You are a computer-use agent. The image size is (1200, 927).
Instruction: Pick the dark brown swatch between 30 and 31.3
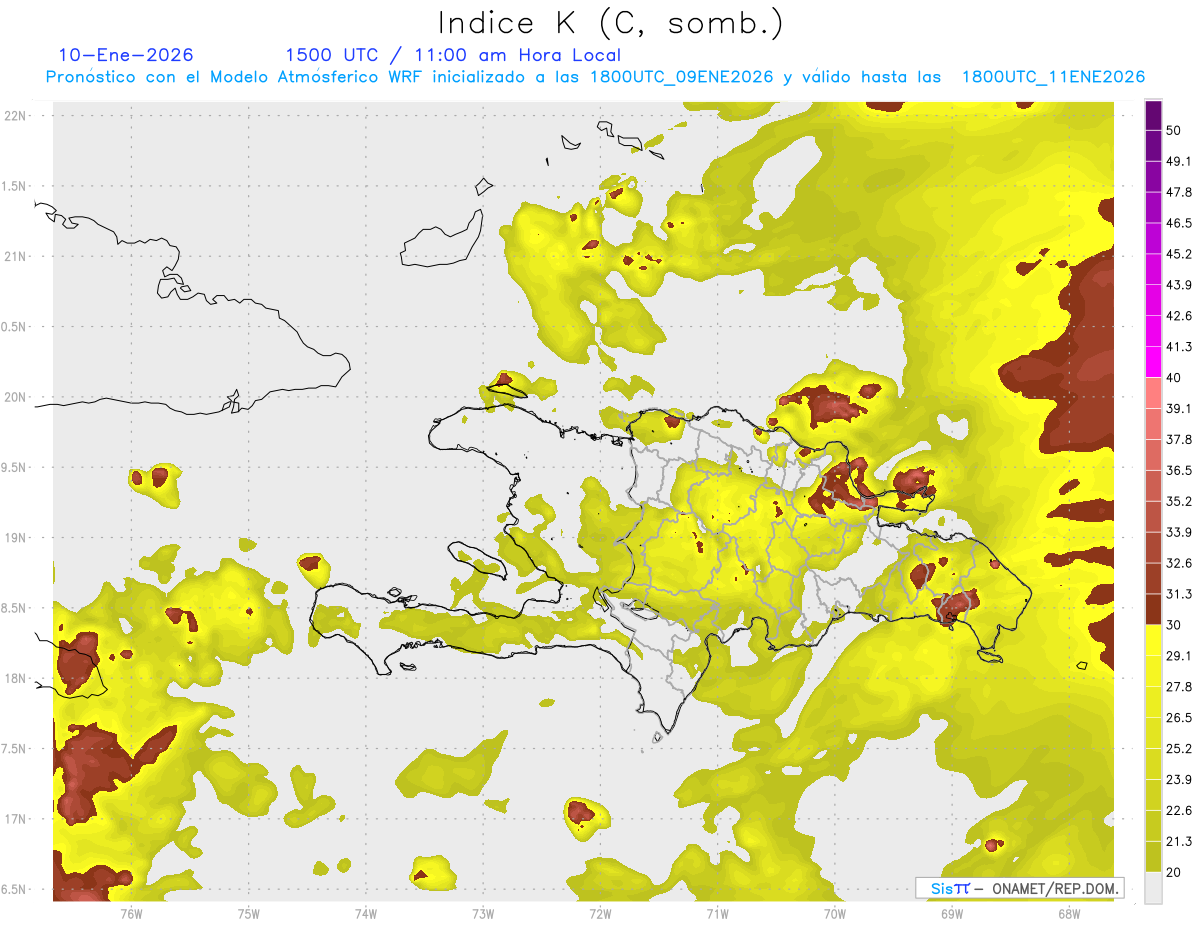pyautogui.click(x=1153, y=609)
